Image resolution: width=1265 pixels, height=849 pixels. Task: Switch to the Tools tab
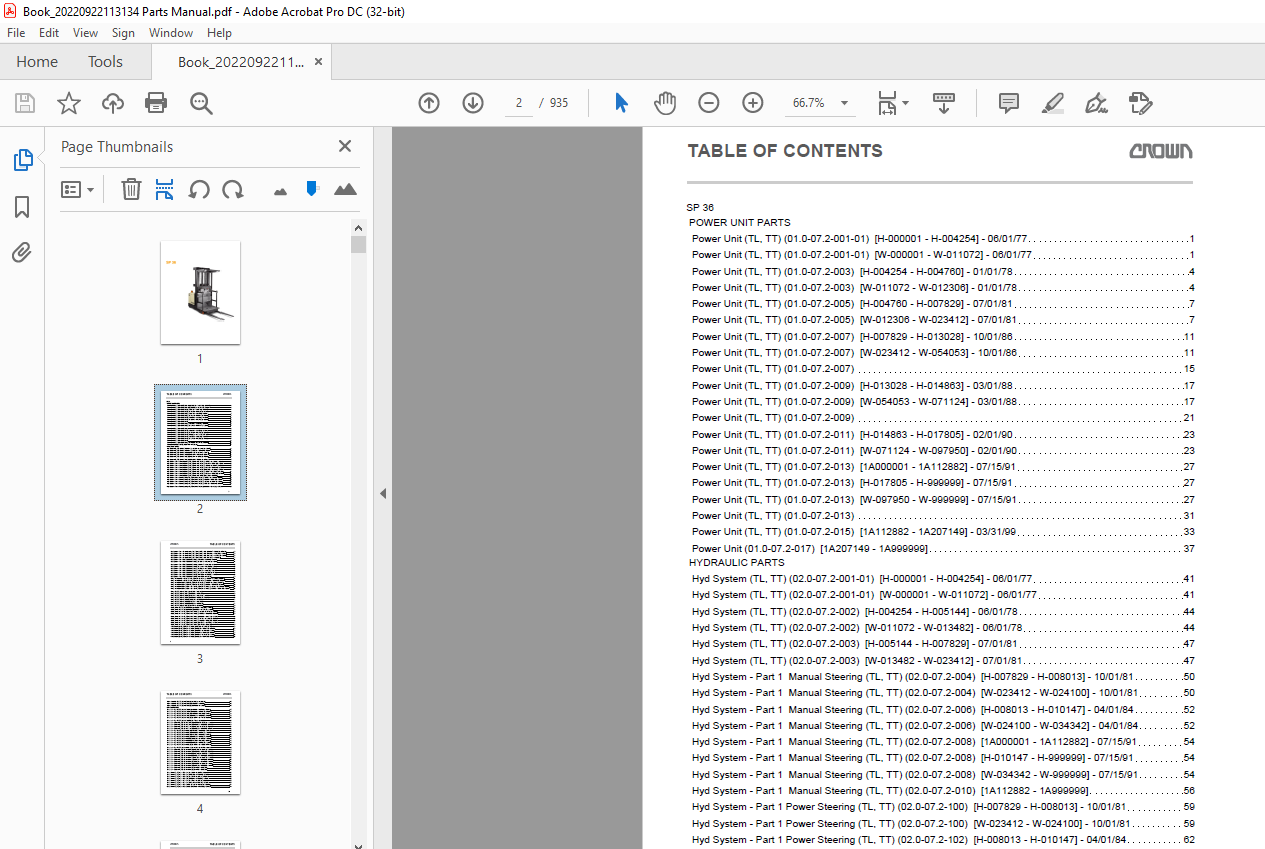coord(105,61)
